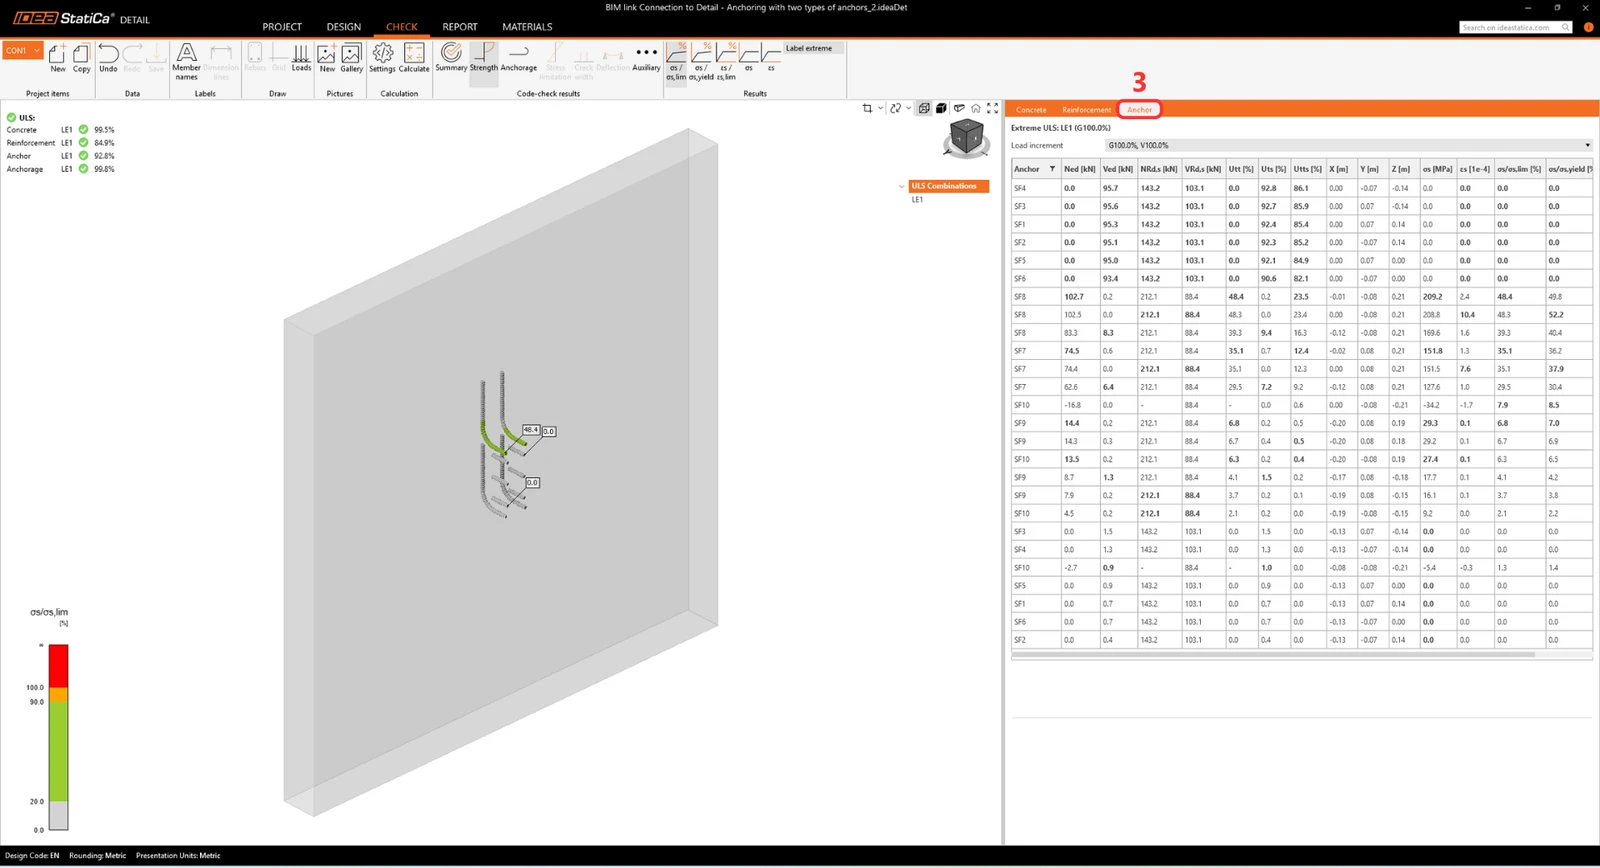Select εs/εs,lim result view
The width and height of the screenshot is (1600, 868).
click(x=727, y=60)
